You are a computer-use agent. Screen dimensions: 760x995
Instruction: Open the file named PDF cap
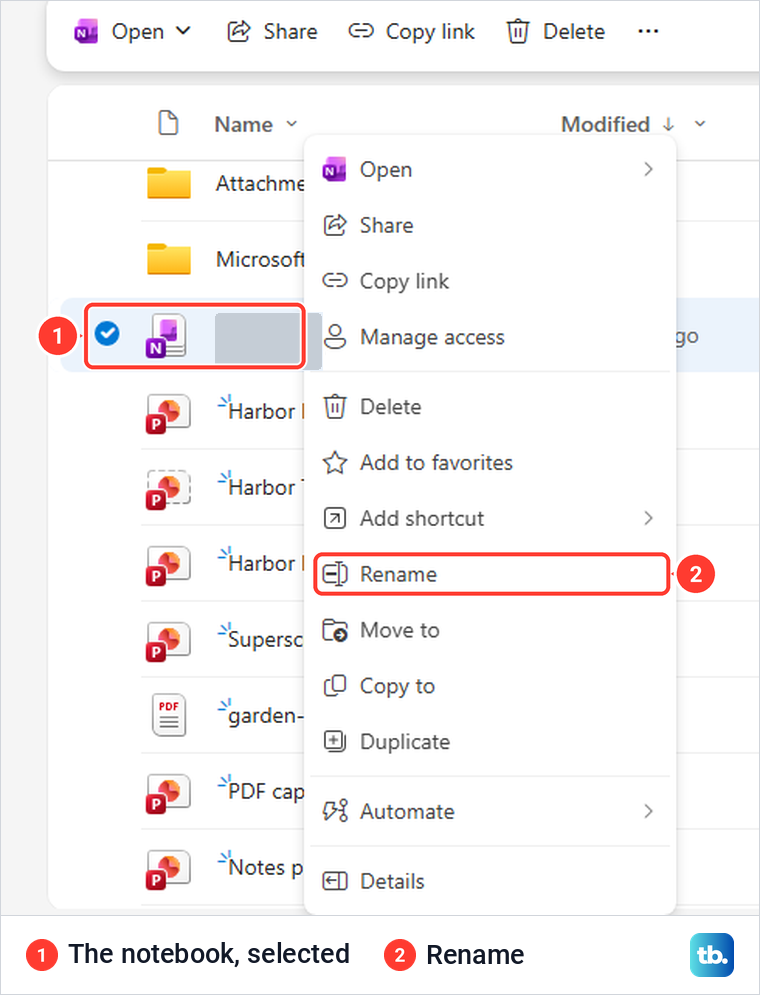pos(266,791)
